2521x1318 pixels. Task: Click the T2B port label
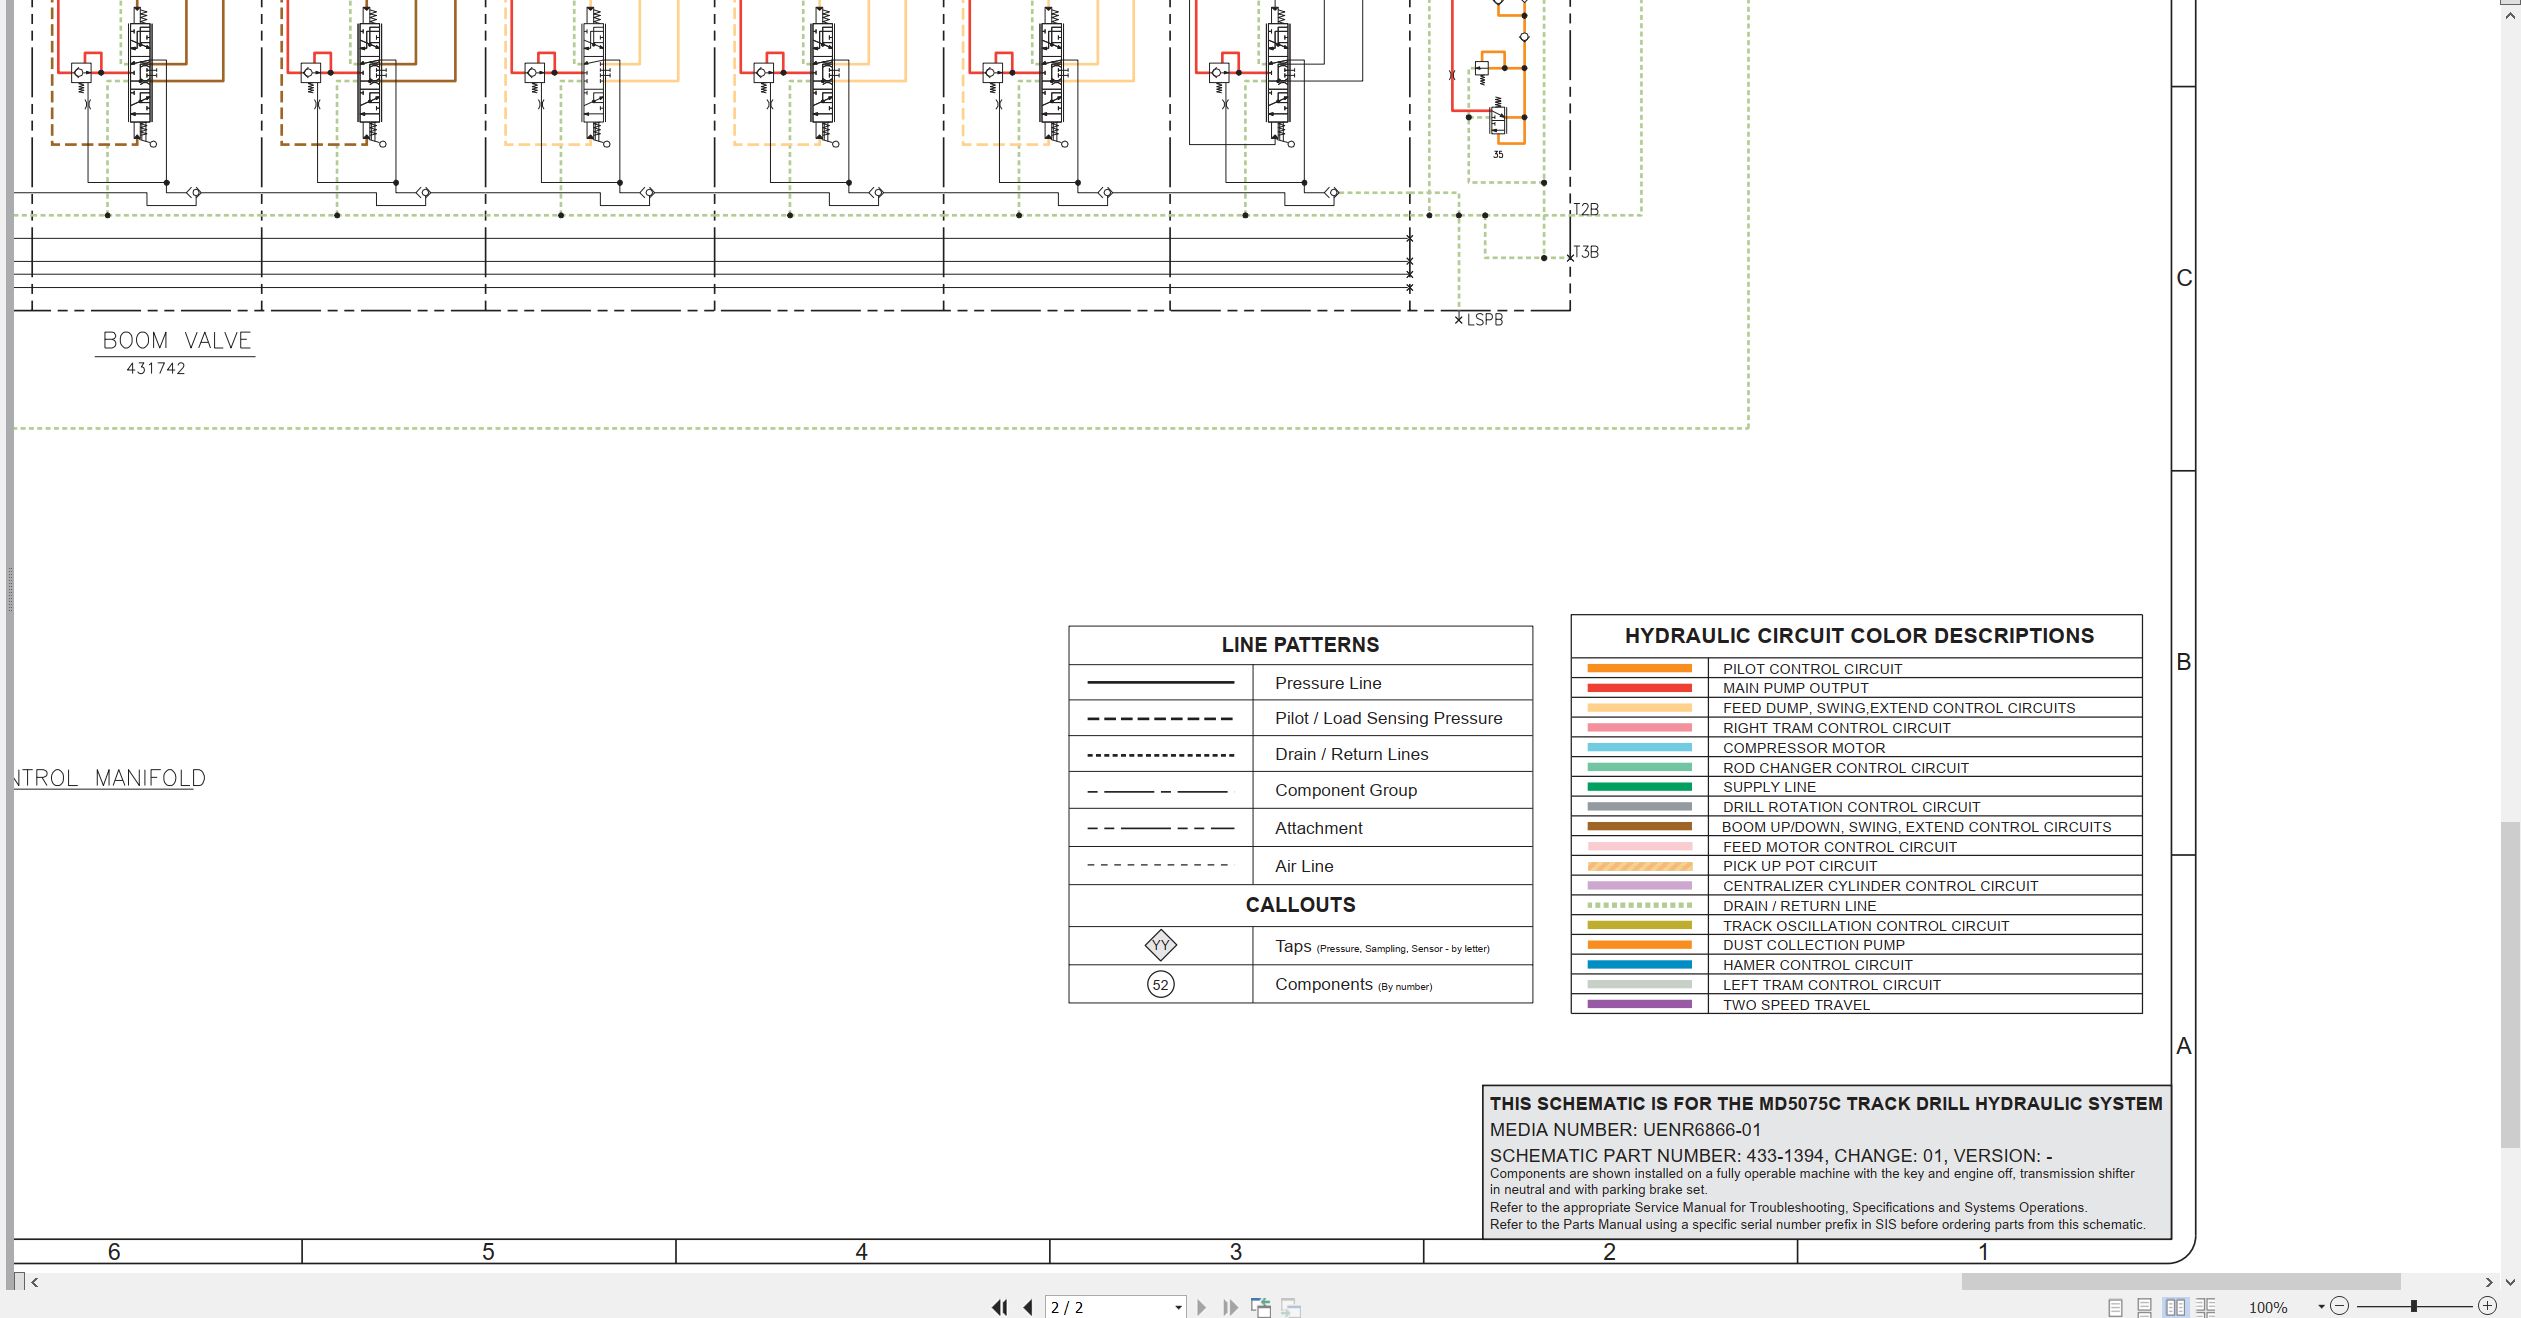point(1587,209)
